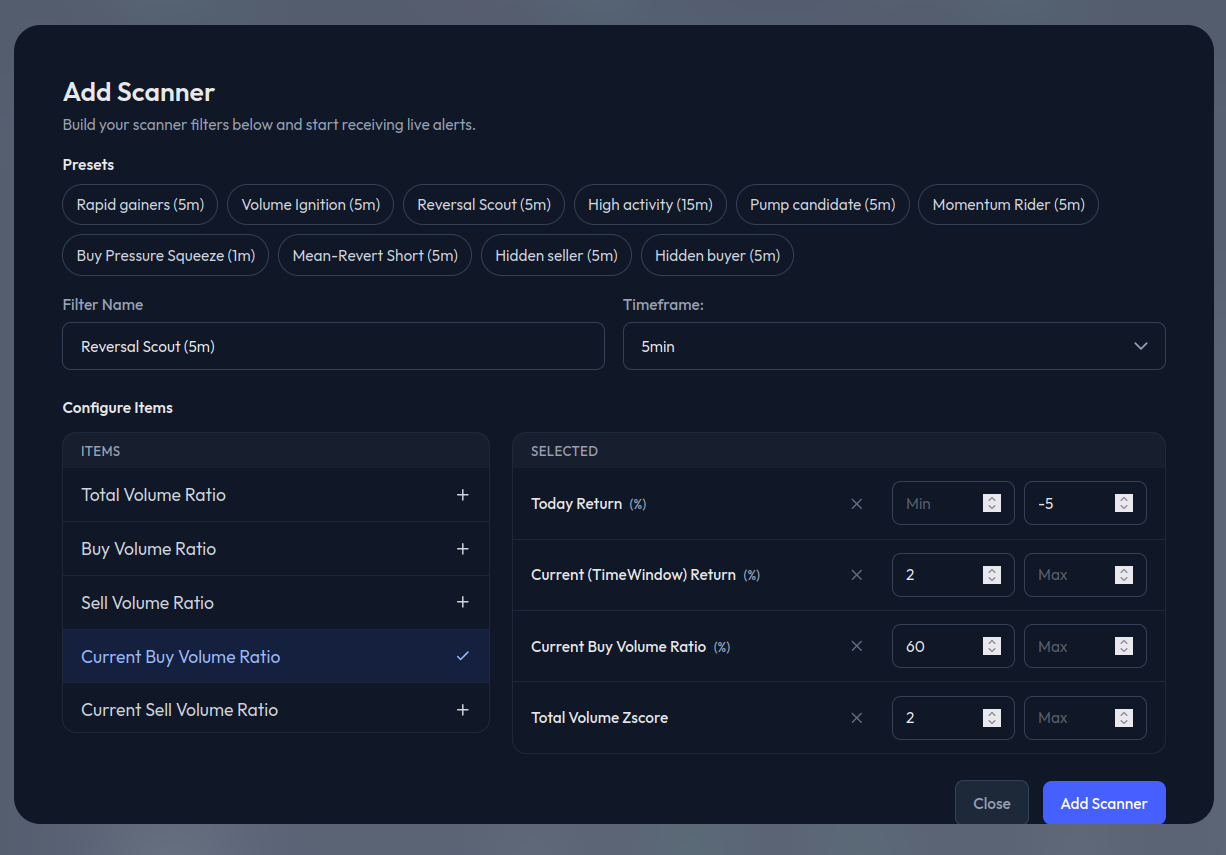Image resolution: width=1226 pixels, height=855 pixels.
Task: Select the Rapid gainers (5m) preset
Action: pyautogui.click(x=140, y=205)
